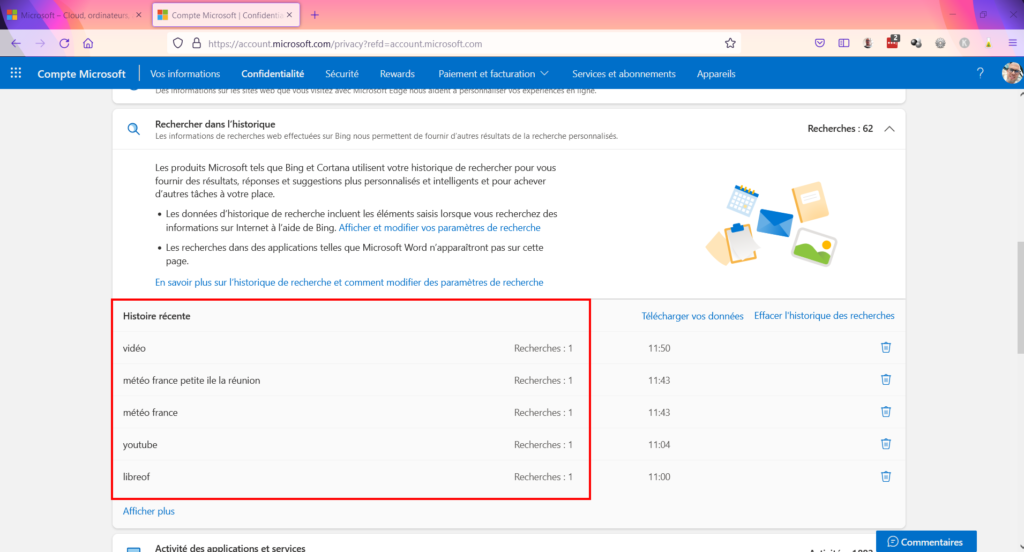Click the 11:50 timestamp

(x=659, y=348)
